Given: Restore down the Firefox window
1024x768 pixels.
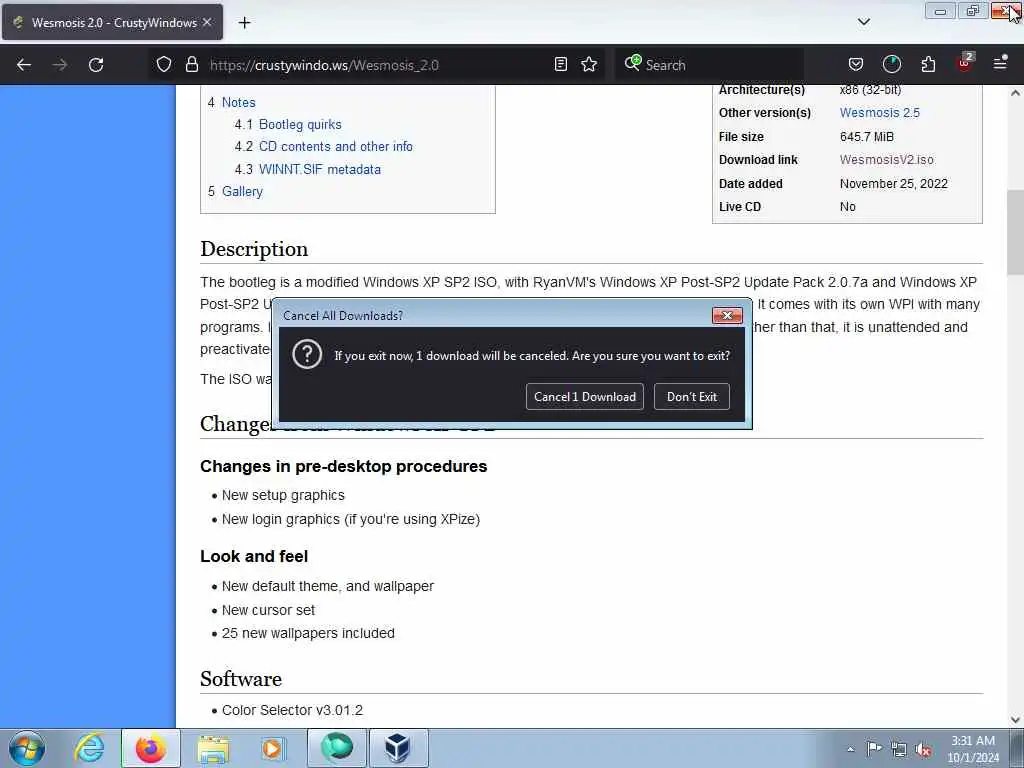Looking at the screenshot, I should (972, 11).
